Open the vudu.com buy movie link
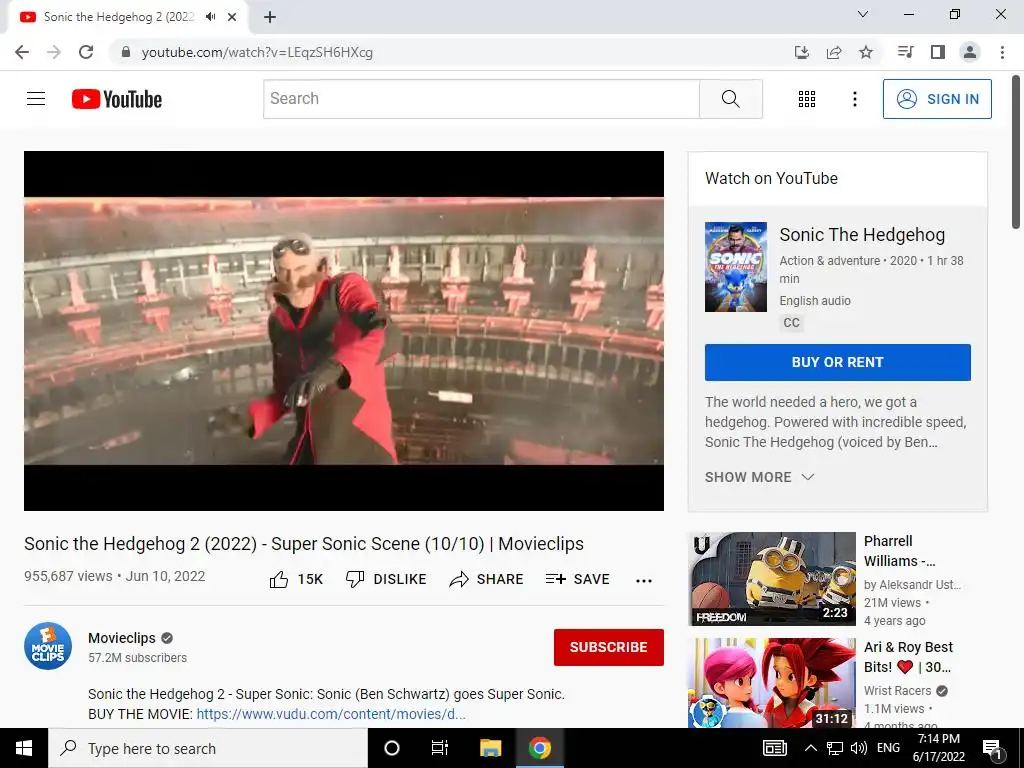 [331, 714]
